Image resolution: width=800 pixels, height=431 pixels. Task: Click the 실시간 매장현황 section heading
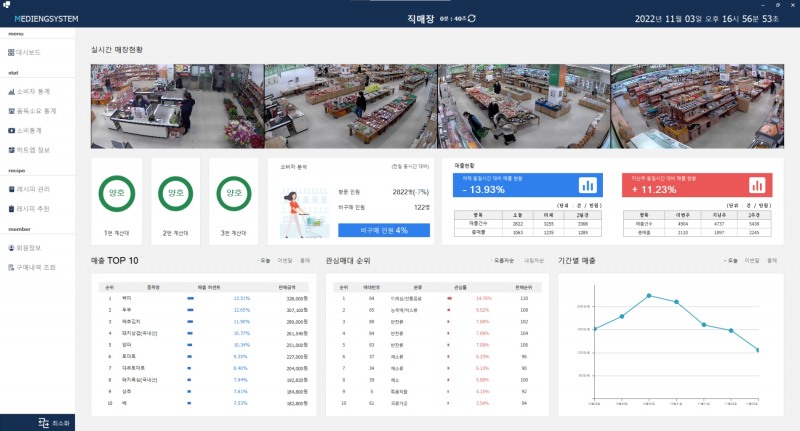pos(117,50)
